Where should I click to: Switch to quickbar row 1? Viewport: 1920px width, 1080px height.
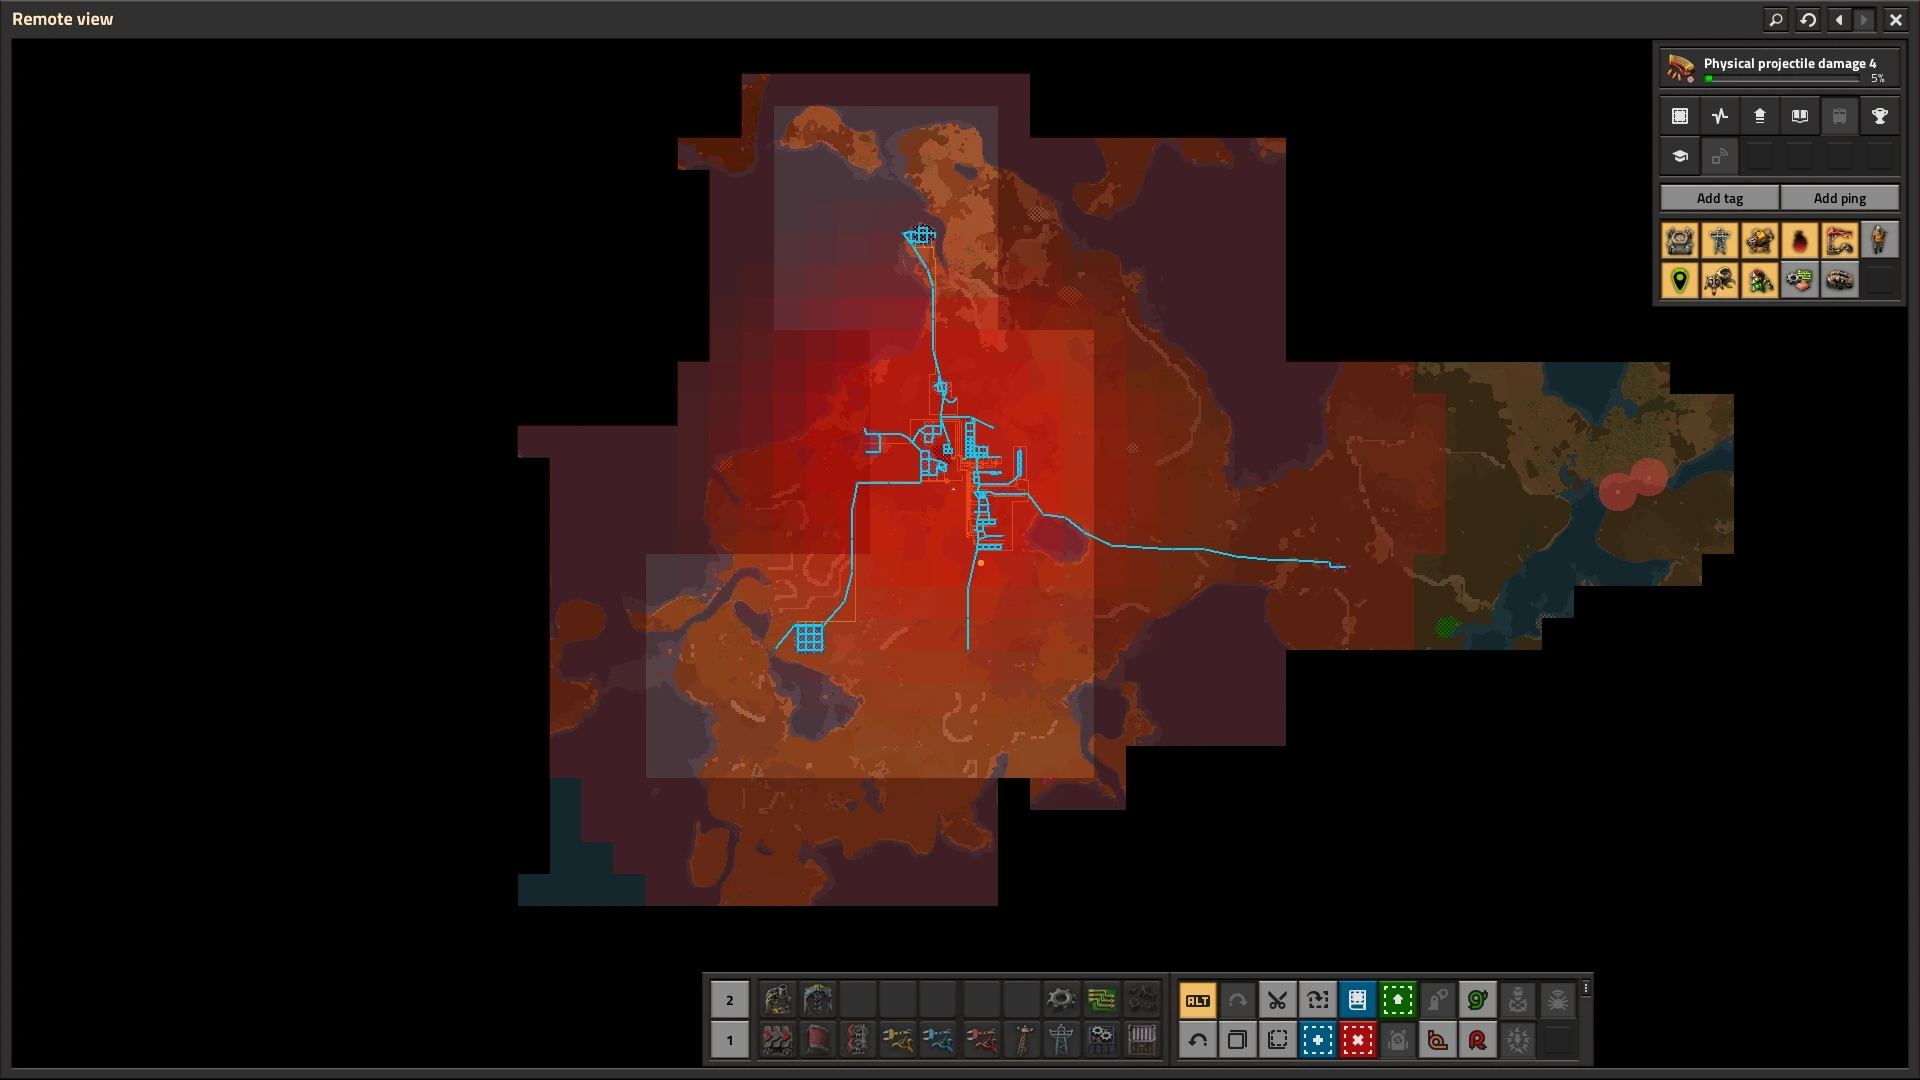(729, 1040)
